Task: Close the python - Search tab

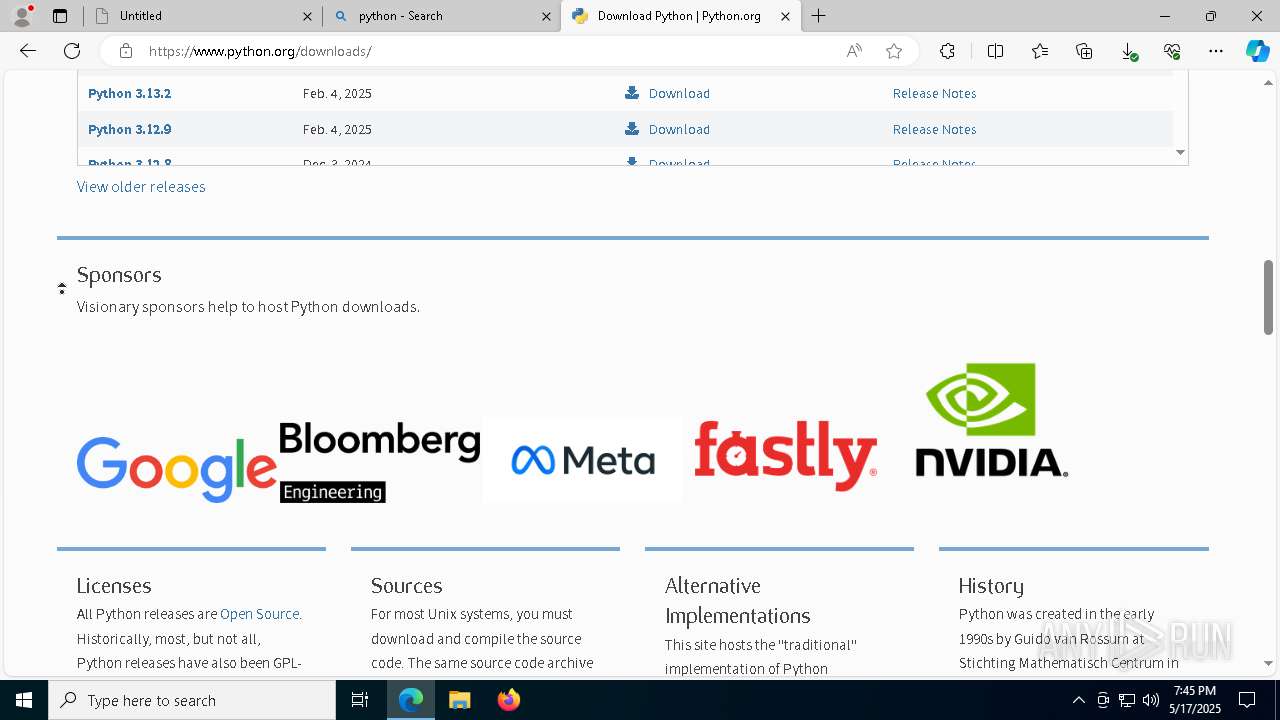Action: pyautogui.click(x=546, y=16)
